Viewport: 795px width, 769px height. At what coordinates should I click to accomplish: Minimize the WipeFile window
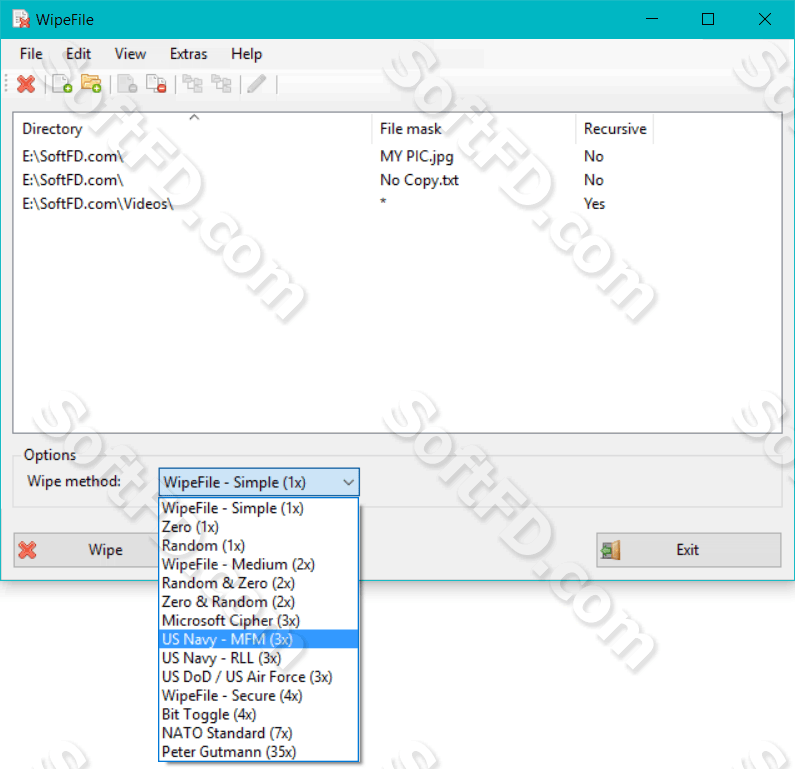[x=652, y=19]
